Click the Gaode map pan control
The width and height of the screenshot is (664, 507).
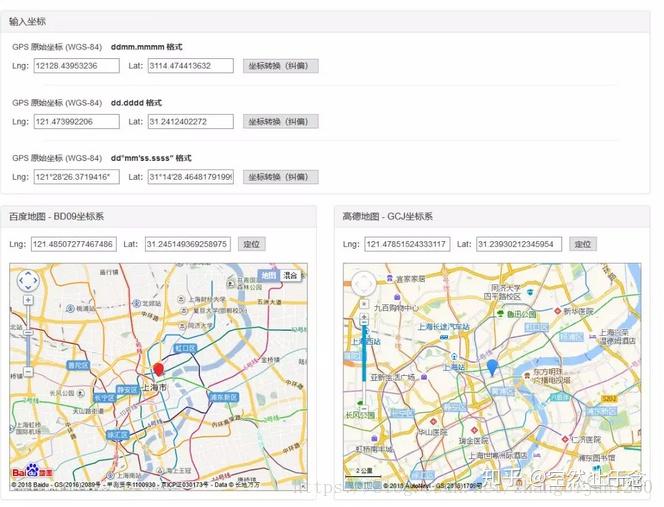(x=364, y=283)
